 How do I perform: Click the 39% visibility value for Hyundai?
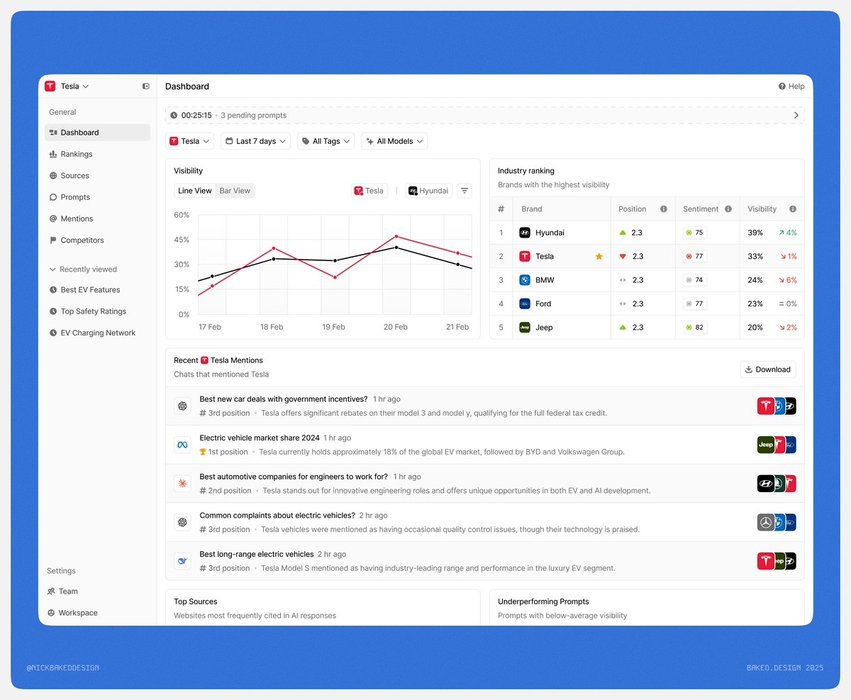click(x=755, y=233)
